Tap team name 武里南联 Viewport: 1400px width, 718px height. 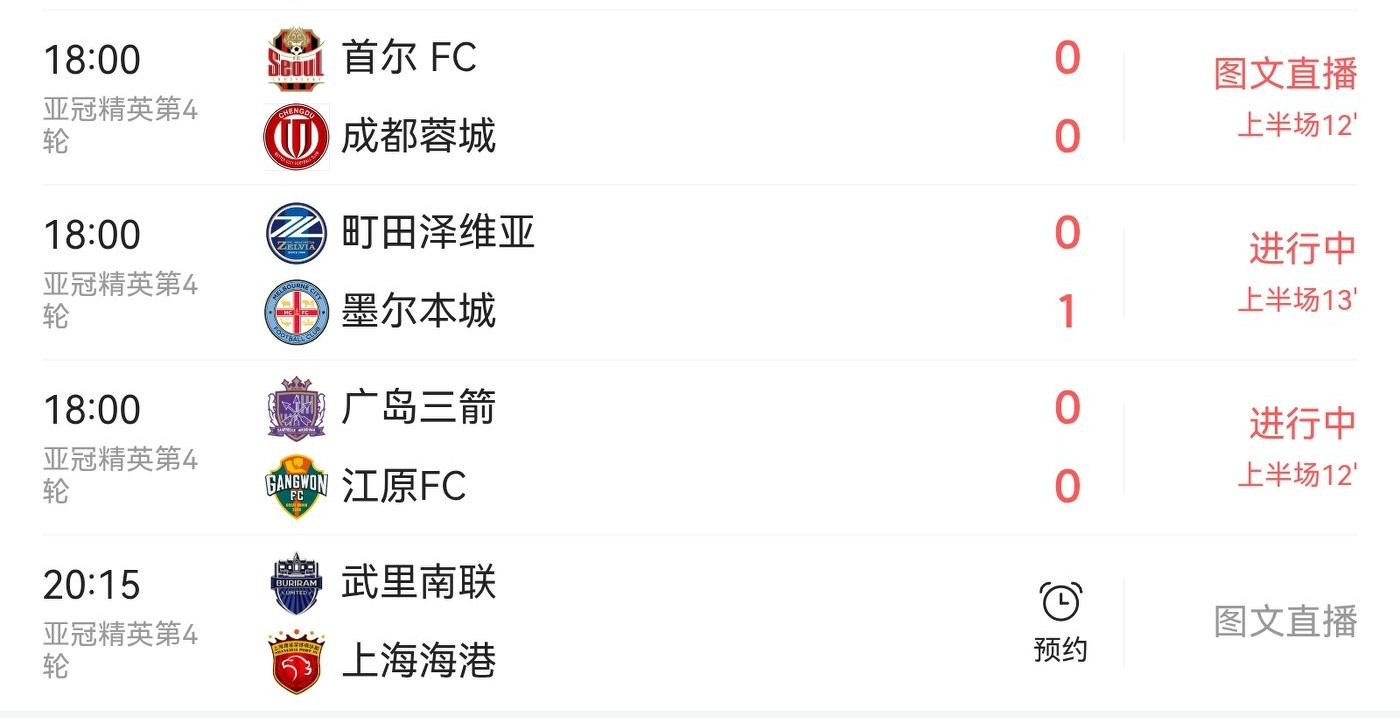[418, 583]
